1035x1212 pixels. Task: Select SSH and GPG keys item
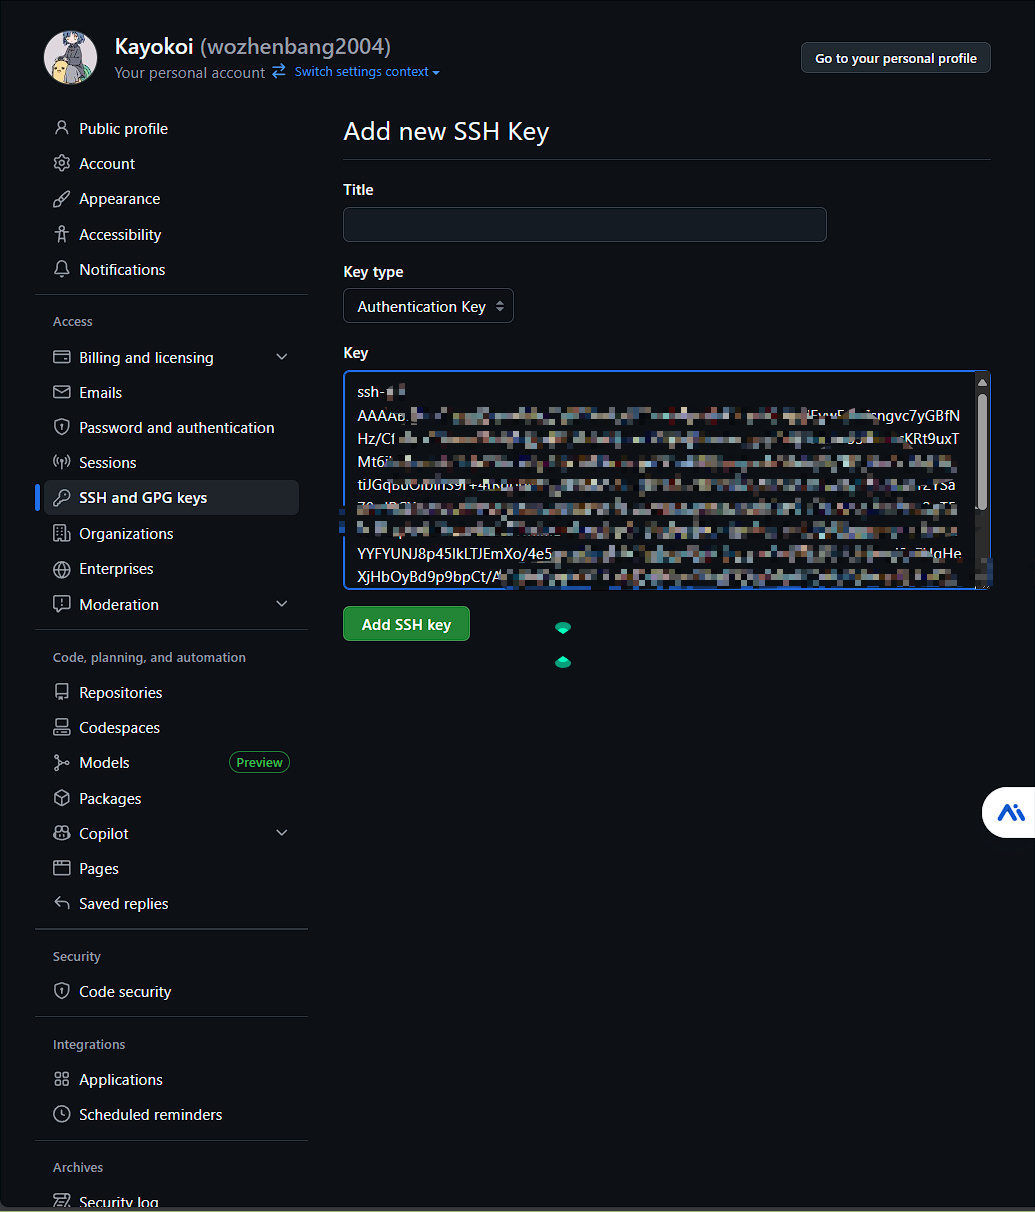point(171,498)
